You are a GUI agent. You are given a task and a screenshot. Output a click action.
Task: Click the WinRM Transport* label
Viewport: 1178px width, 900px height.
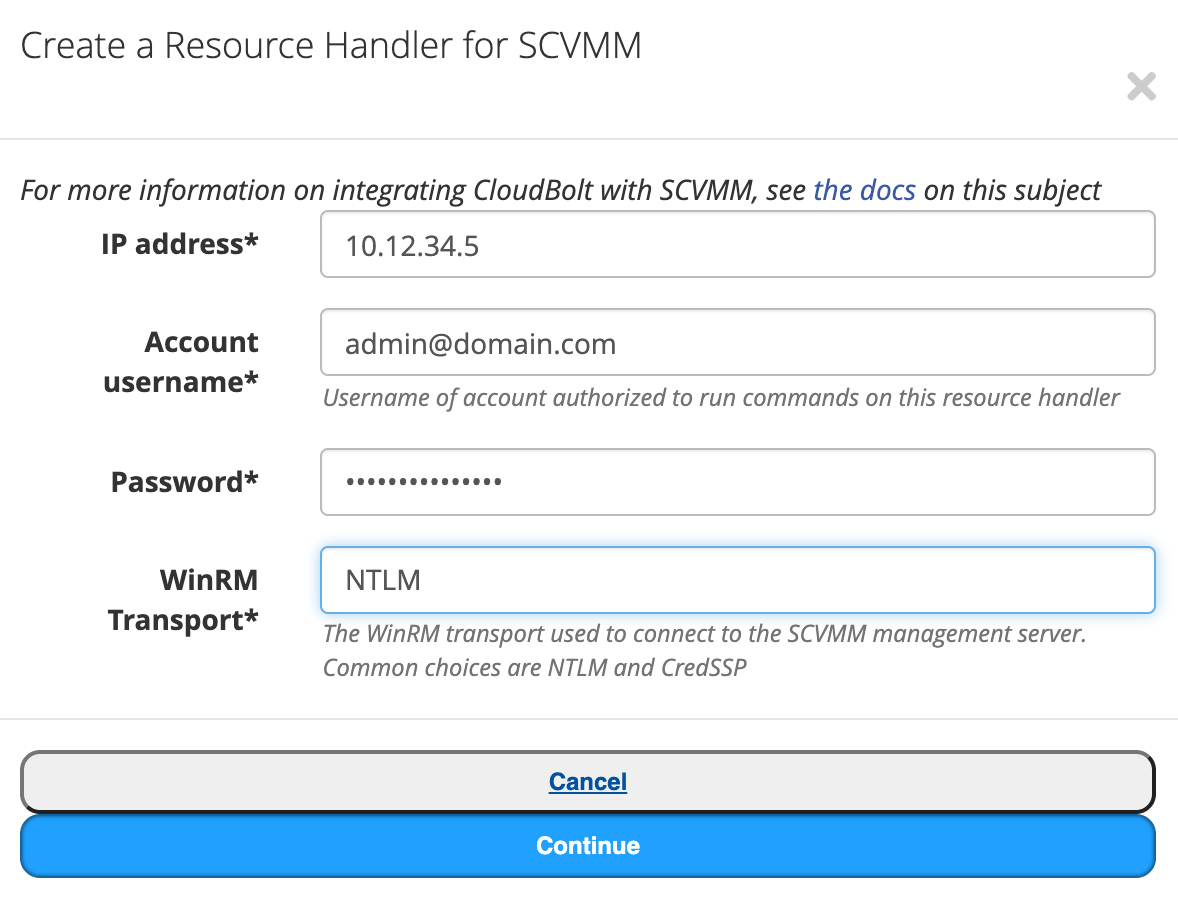[183, 600]
